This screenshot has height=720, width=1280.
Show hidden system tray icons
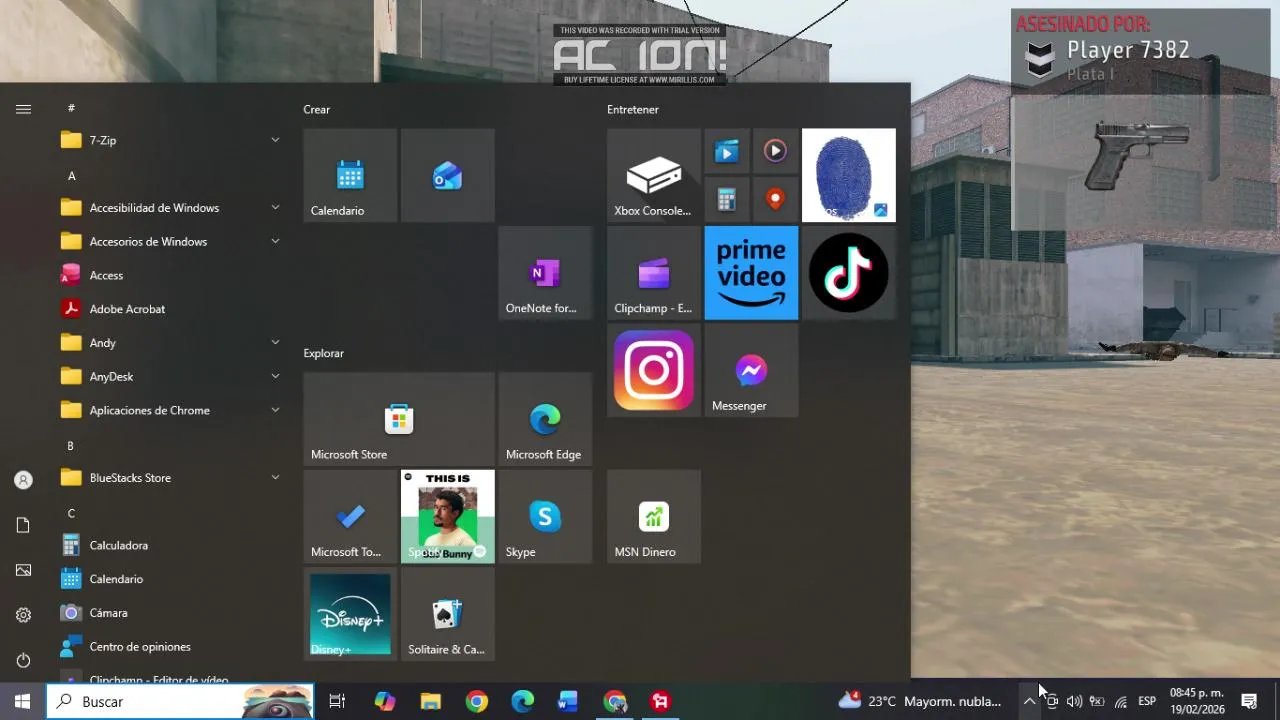click(x=1029, y=702)
